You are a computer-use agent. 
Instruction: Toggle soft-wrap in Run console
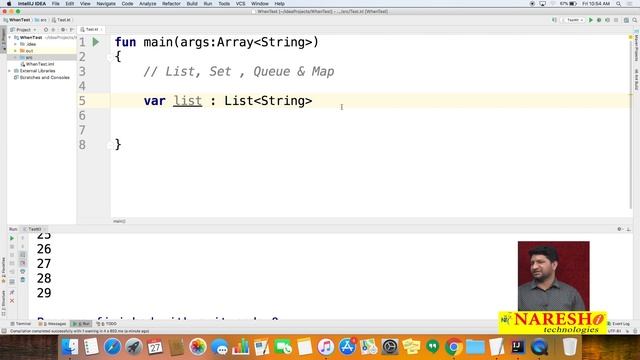(x=23, y=255)
